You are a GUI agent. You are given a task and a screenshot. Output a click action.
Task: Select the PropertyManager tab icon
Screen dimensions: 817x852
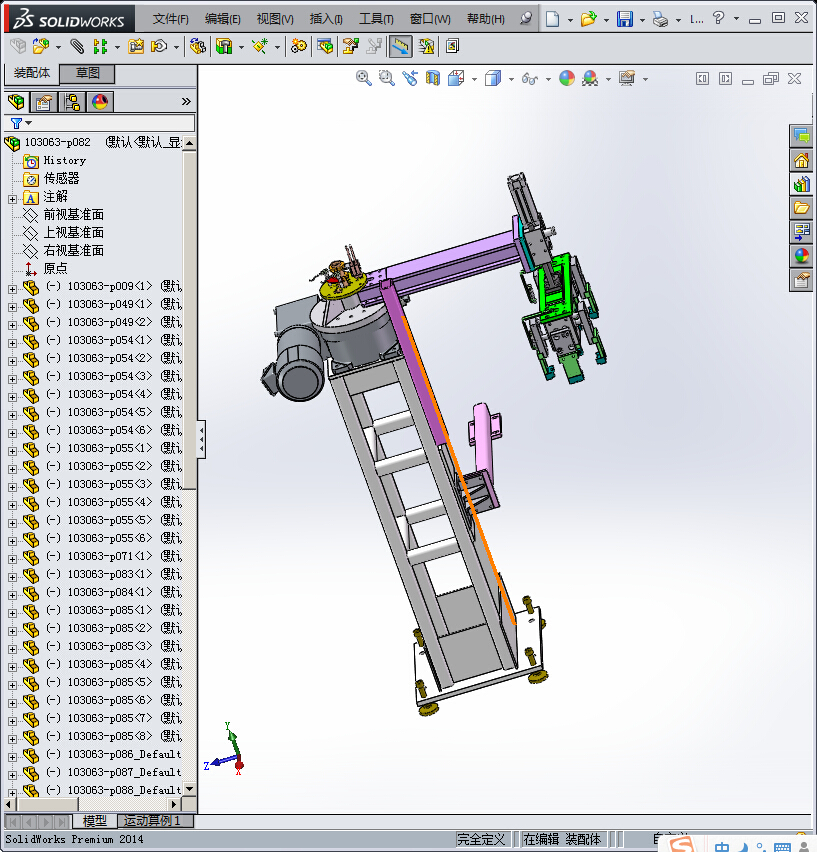[44, 102]
